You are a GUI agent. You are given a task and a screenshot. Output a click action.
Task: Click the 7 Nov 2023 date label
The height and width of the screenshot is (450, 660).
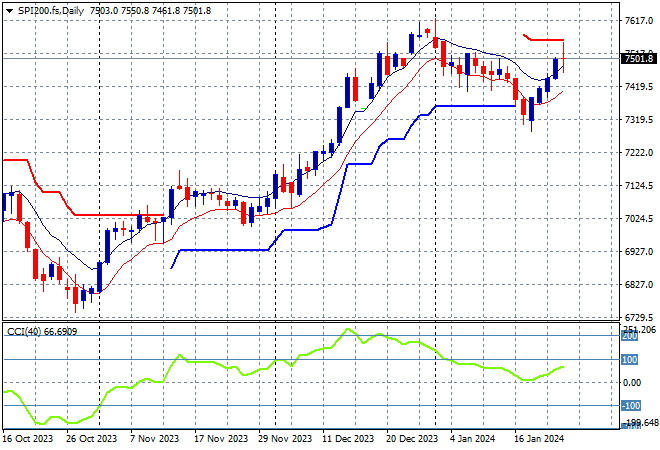coord(154,439)
